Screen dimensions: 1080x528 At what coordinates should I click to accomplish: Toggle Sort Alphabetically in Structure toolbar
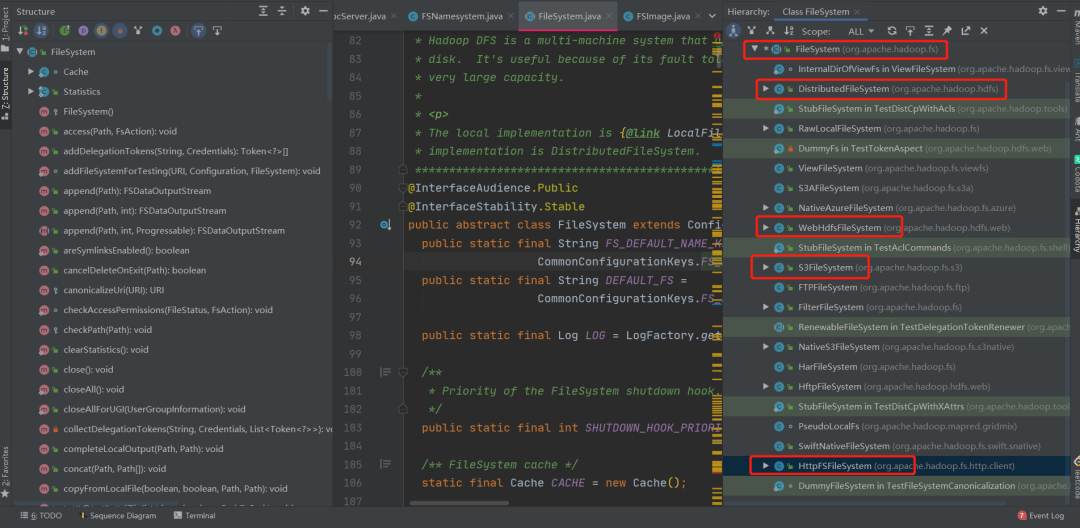coord(41,31)
